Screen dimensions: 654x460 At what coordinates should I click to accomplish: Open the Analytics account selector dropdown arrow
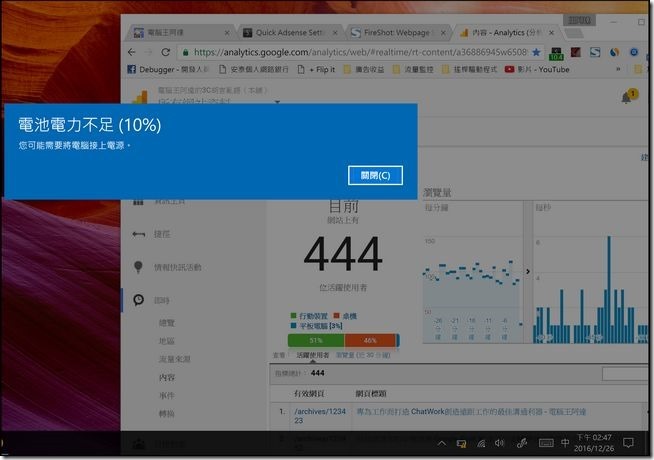277,101
